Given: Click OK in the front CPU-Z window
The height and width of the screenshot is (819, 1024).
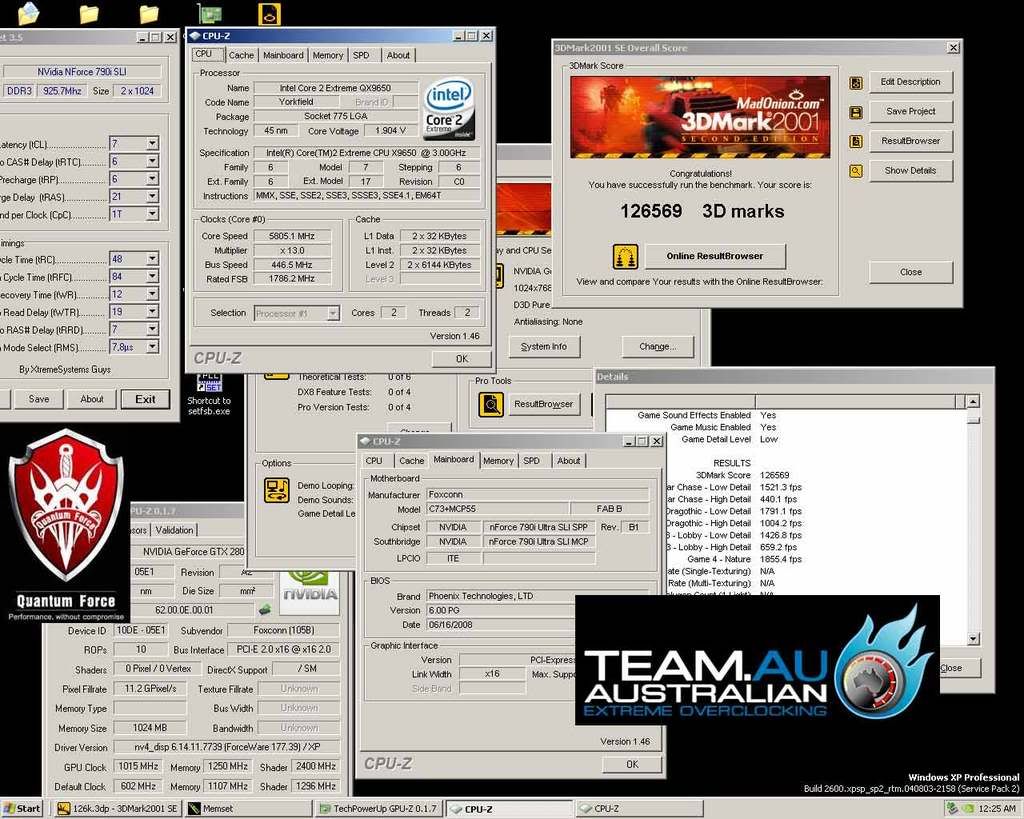Looking at the screenshot, I should pos(462,359).
